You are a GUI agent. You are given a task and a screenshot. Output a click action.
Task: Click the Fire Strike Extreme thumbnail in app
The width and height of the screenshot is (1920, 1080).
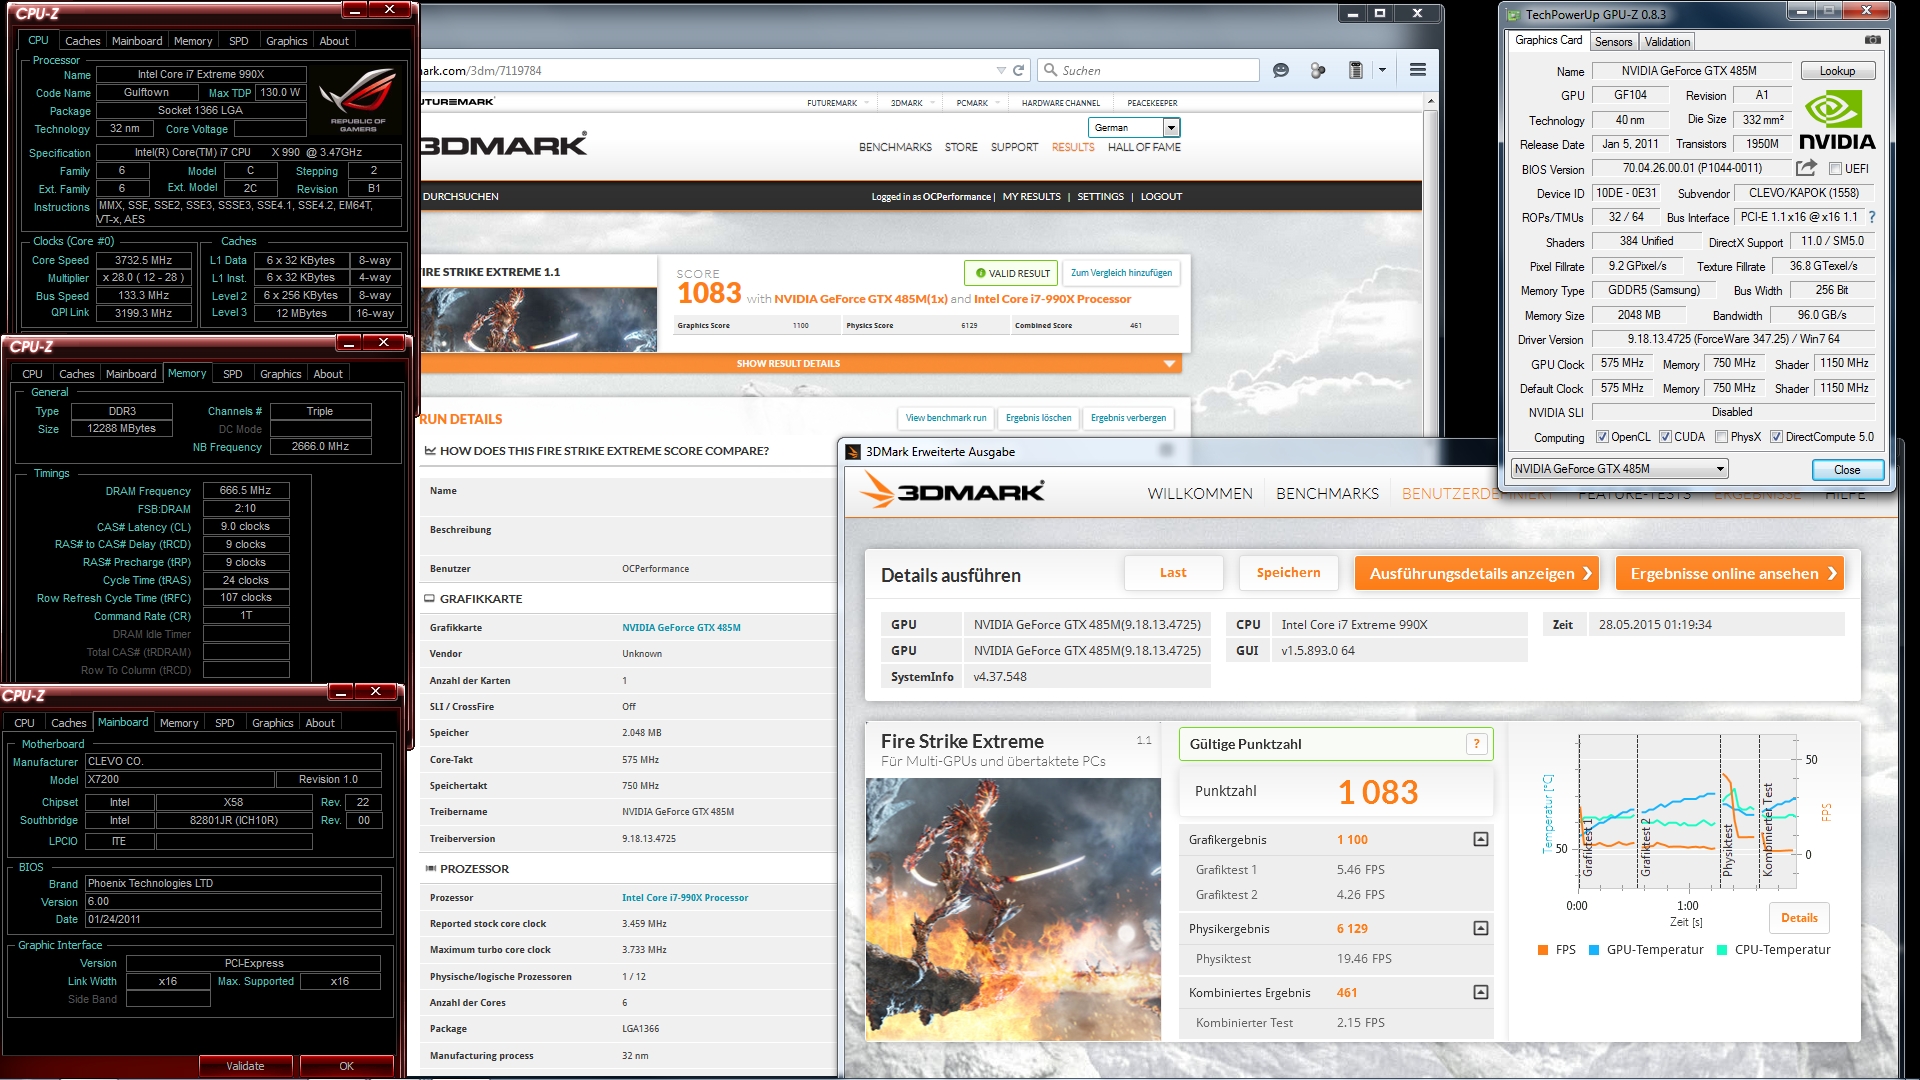point(1012,909)
